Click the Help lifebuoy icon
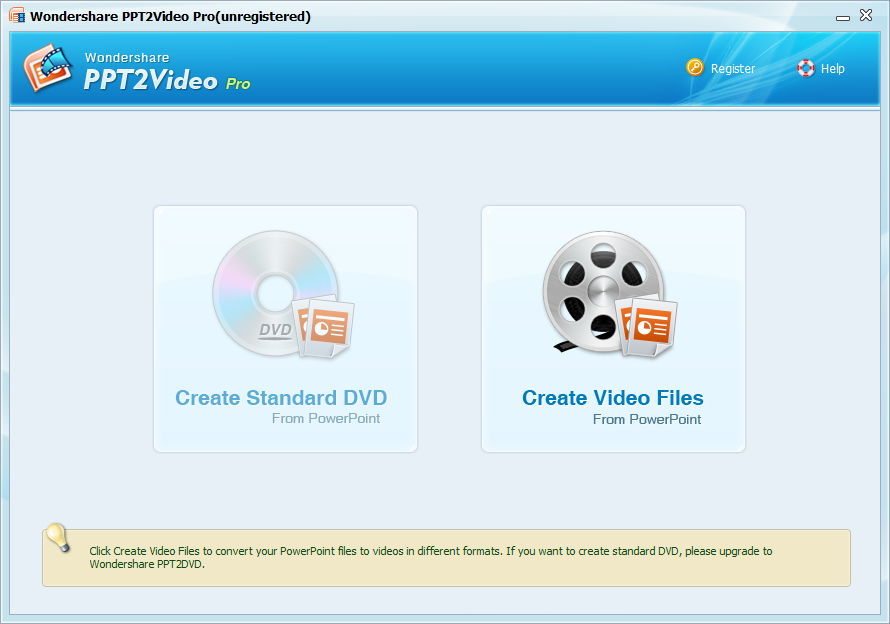This screenshot has width=890, height=624. coord(805,68)
